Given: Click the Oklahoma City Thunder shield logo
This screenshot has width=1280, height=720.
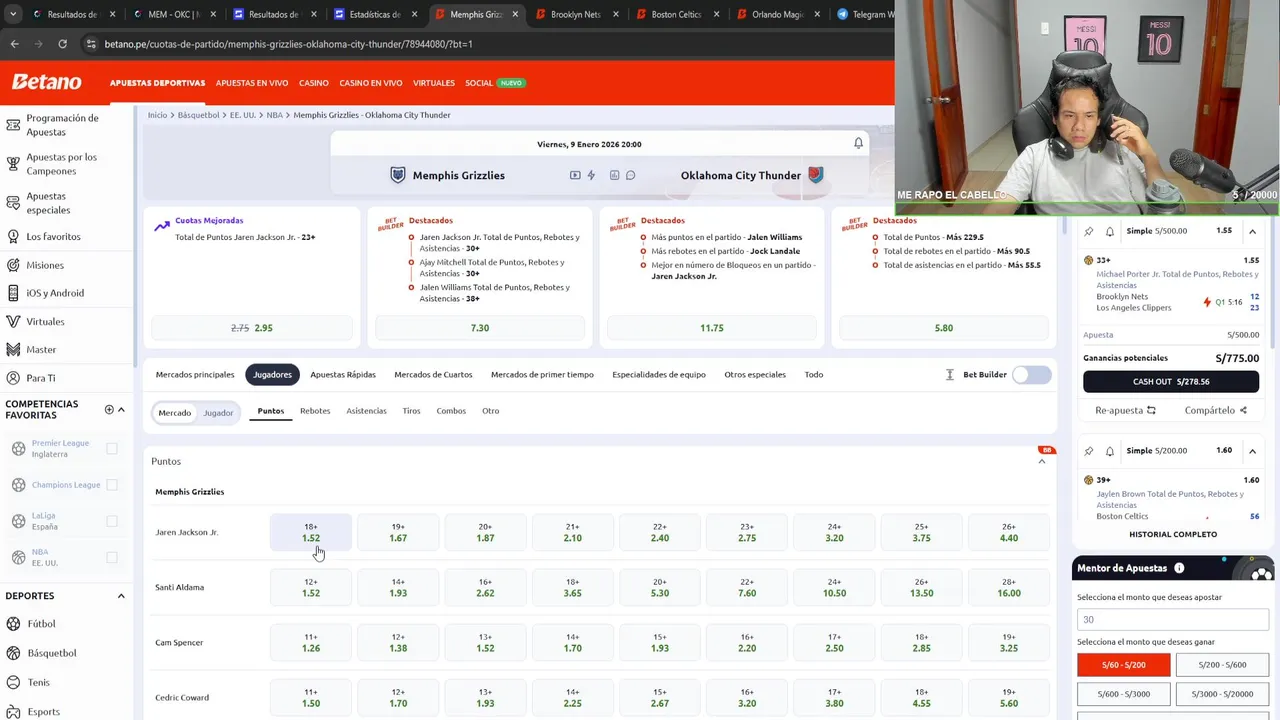Looking at the screenshot, I should [x=815, y=175].
